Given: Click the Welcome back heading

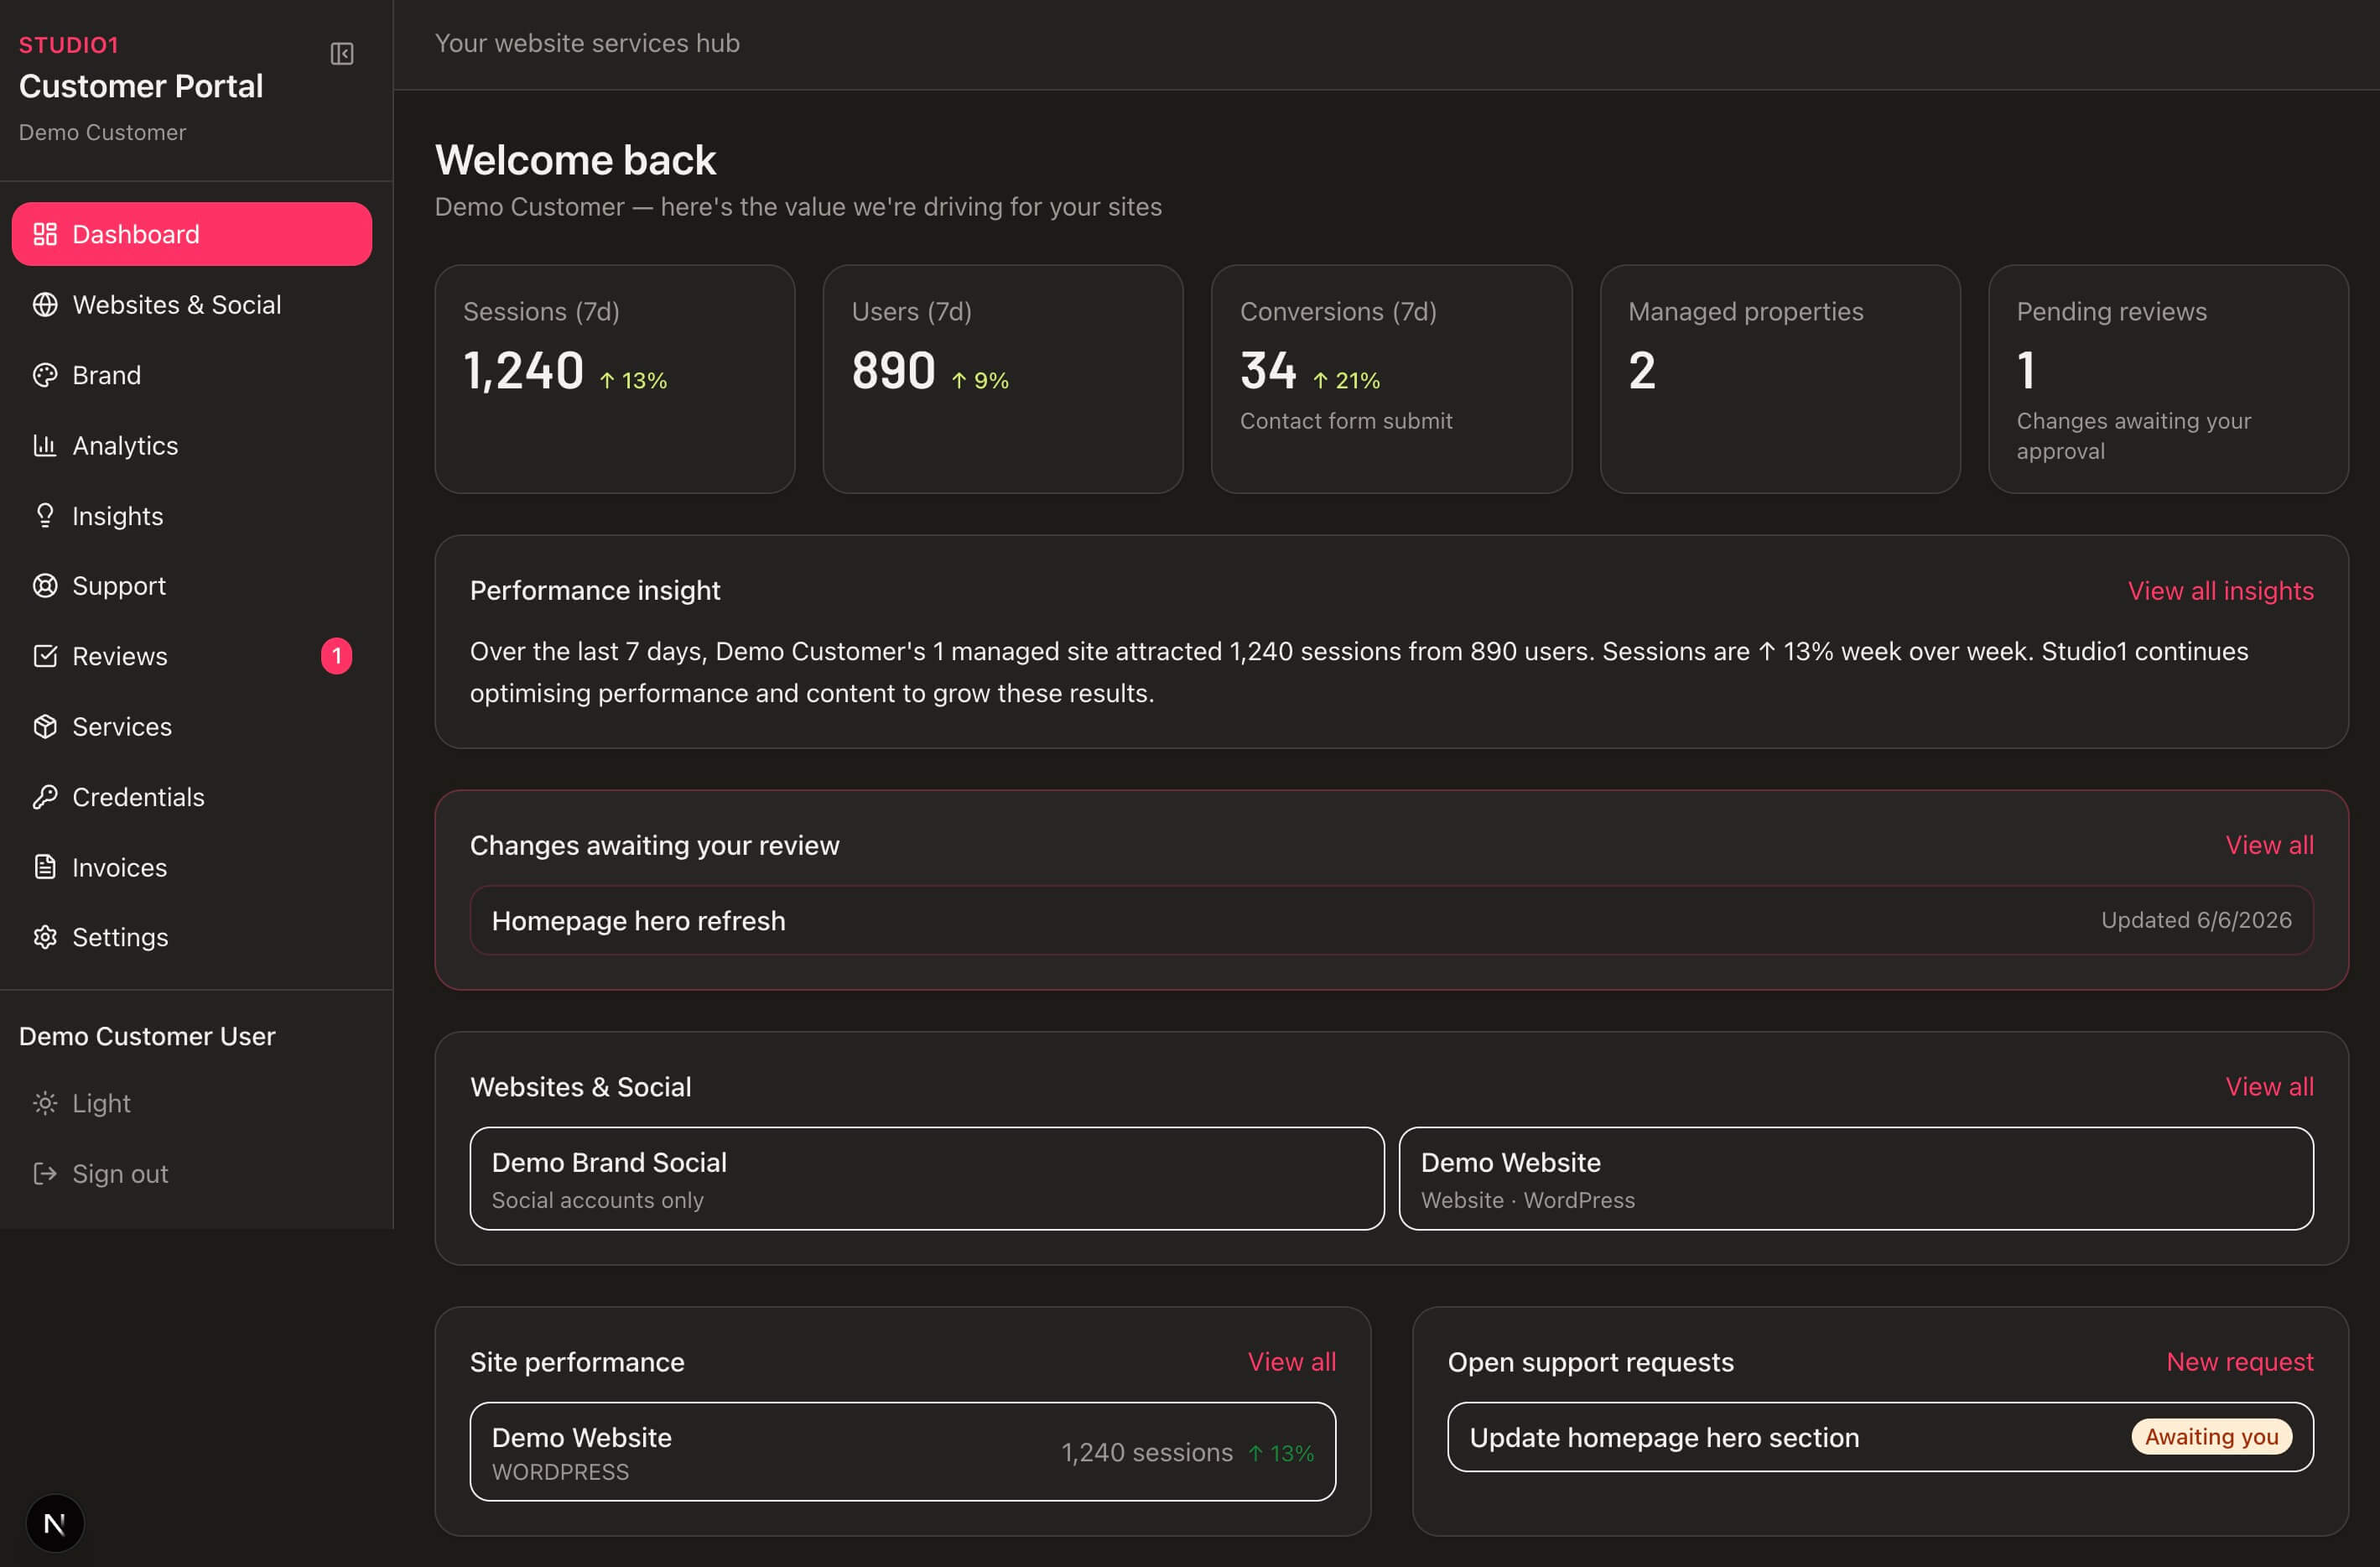Looking at the screenshot, I should tap(575, 160).
